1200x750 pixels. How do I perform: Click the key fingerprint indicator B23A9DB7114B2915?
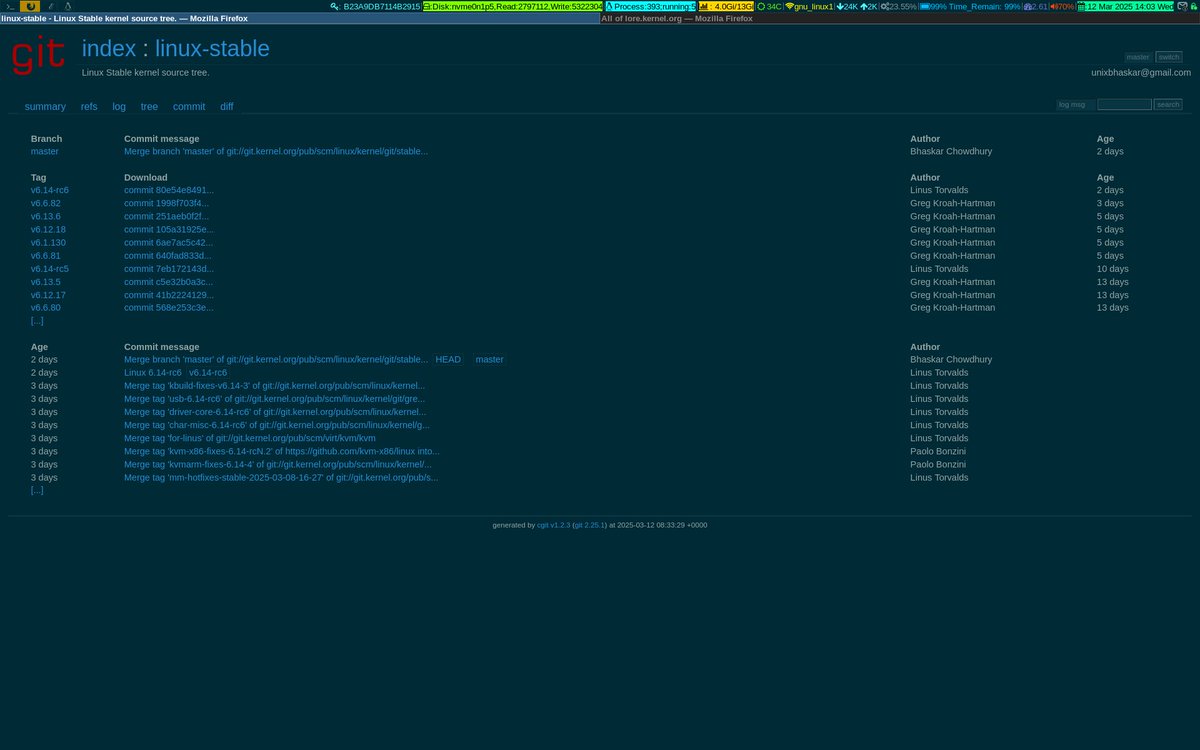(375, 6)
